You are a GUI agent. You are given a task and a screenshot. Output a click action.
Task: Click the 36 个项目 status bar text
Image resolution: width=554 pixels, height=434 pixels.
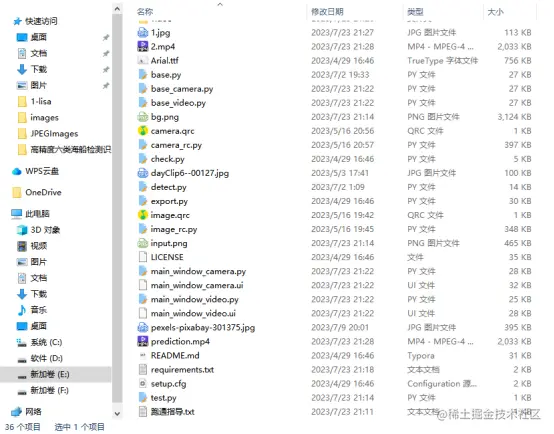pos(23,427)
